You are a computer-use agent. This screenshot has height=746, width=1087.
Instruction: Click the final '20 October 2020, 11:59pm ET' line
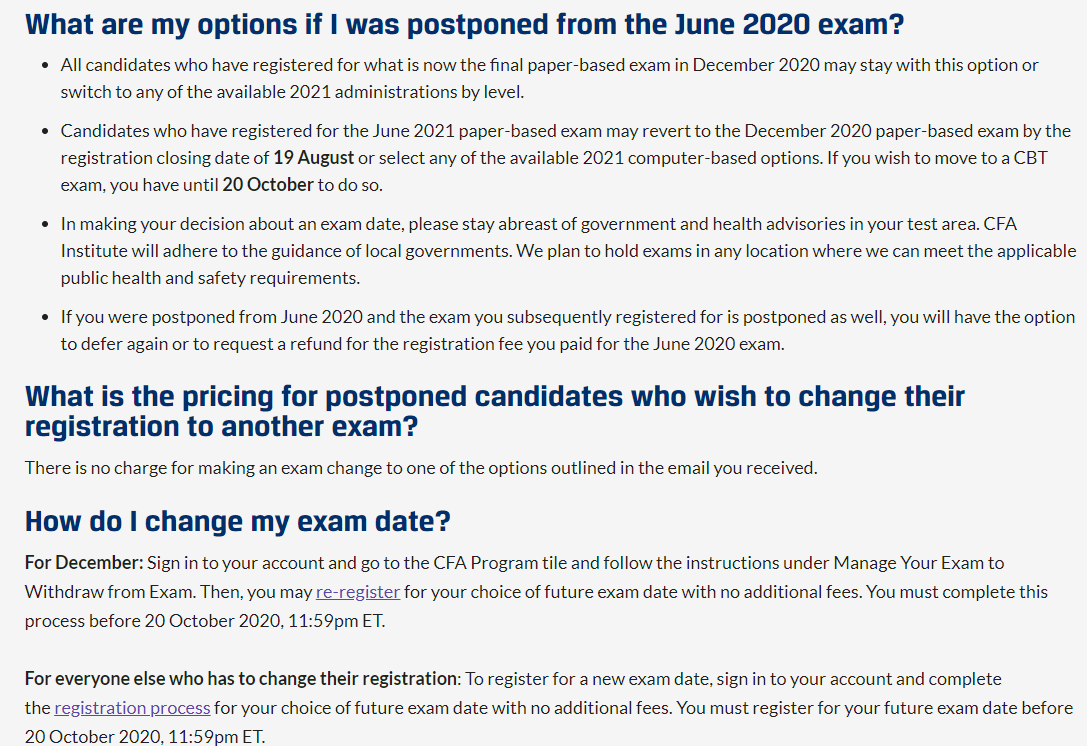point(145,736)
